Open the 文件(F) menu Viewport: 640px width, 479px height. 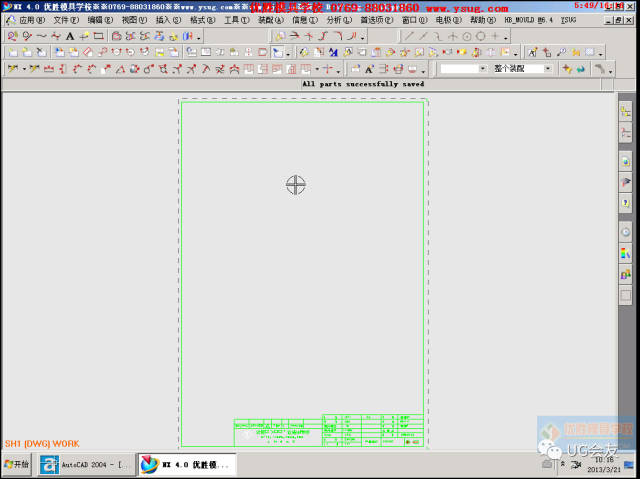point(66,20)
